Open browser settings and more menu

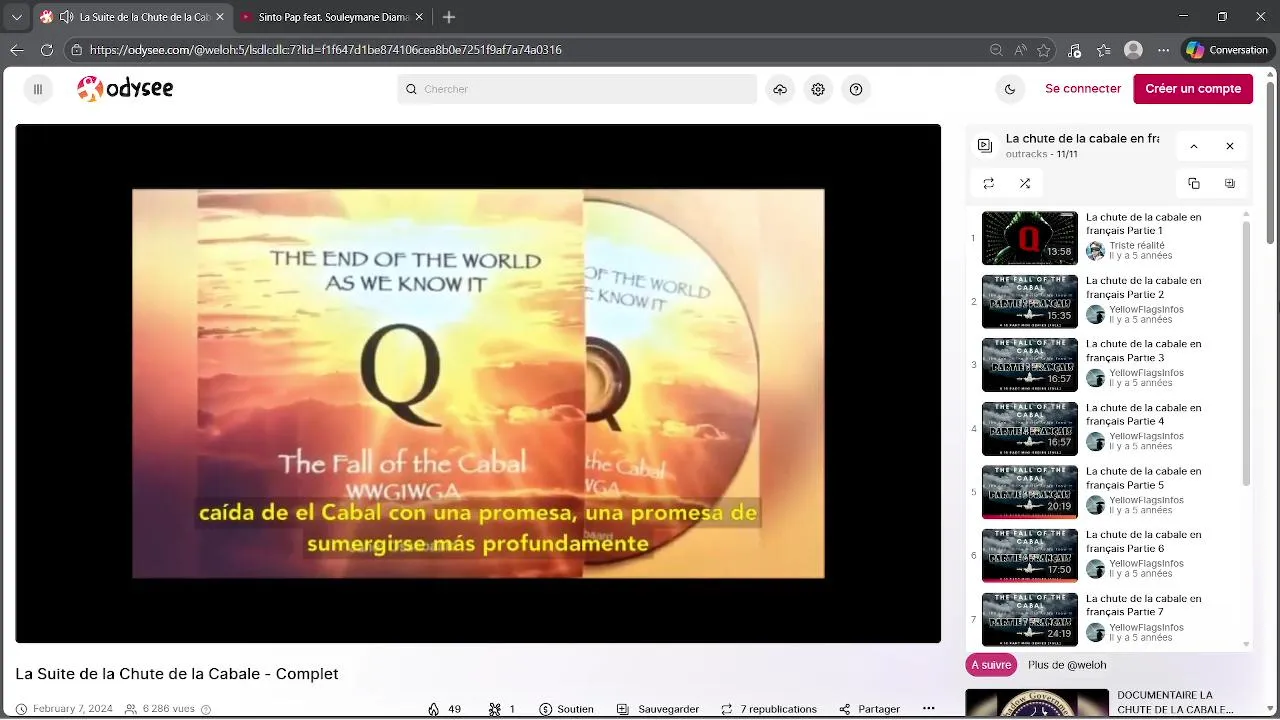click(1163, 49)
